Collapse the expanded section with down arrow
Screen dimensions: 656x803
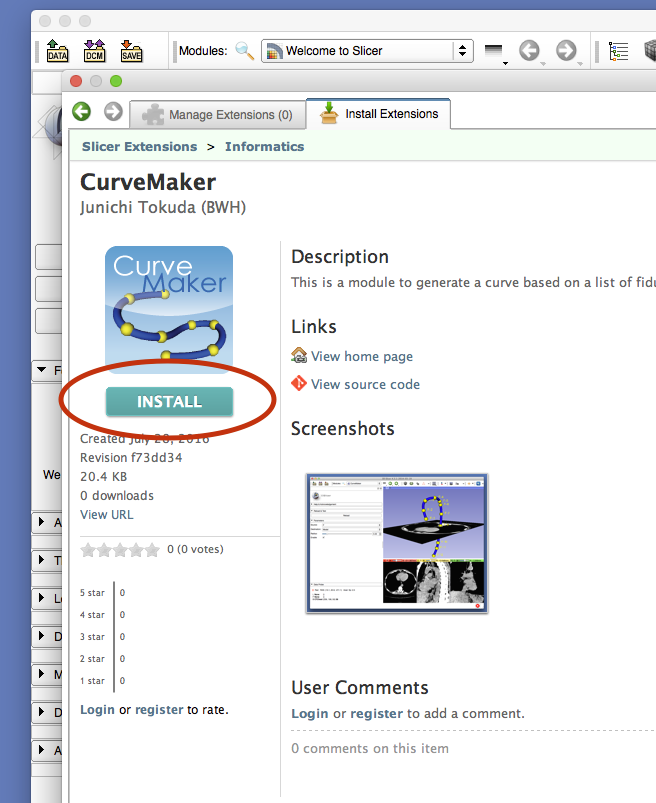pos(42,371)
